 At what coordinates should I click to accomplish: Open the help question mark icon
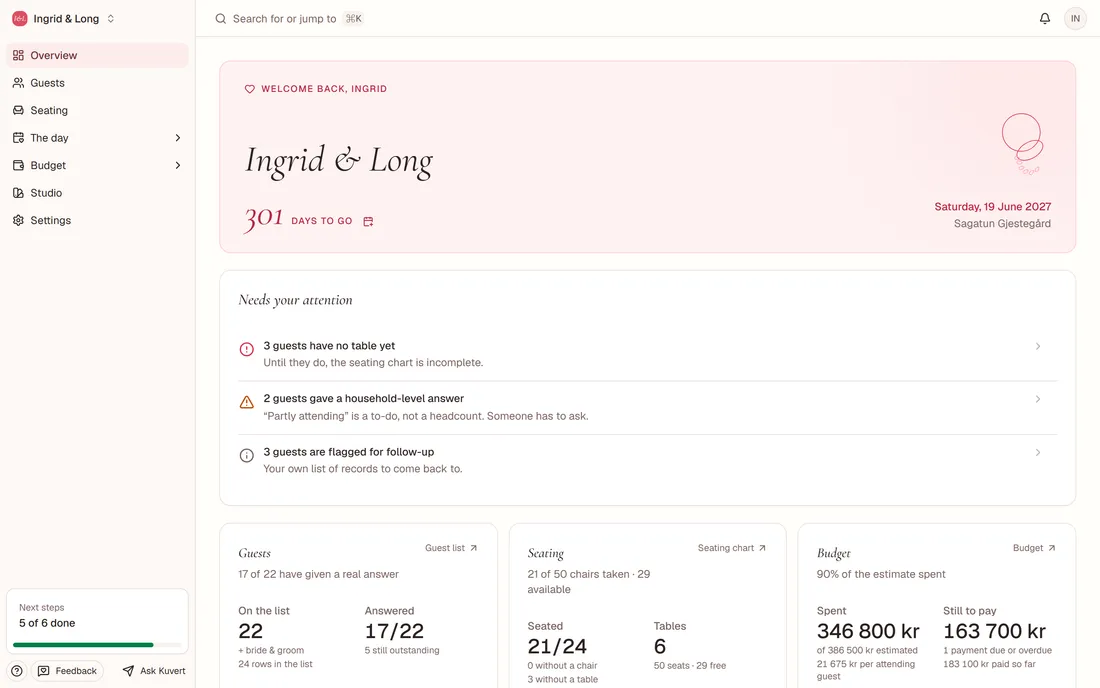(x=17, y=671)
